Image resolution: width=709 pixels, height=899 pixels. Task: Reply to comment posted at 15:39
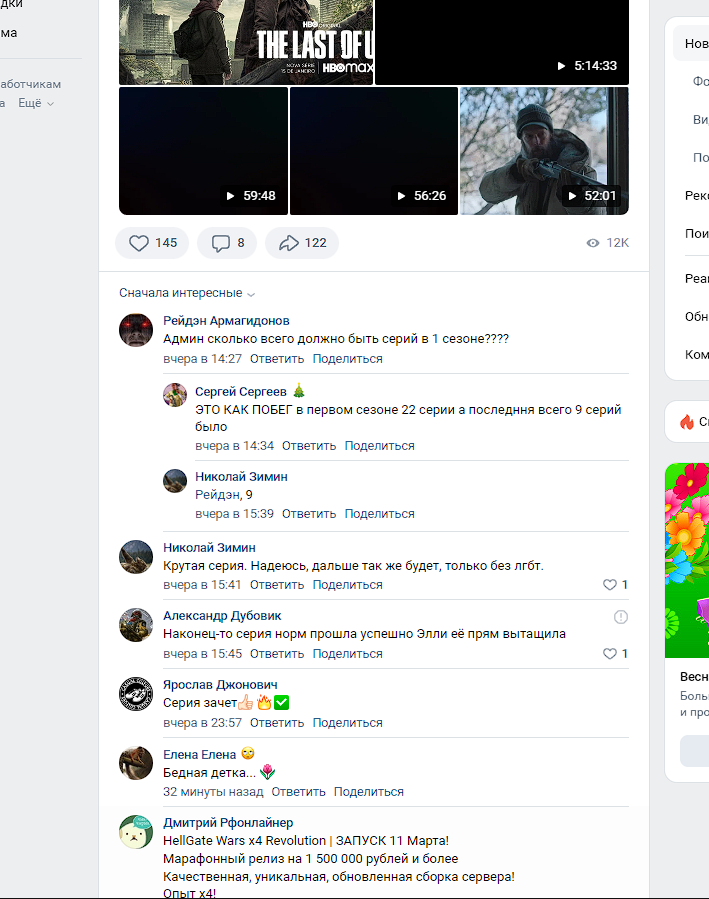click(x=309, y=514)
